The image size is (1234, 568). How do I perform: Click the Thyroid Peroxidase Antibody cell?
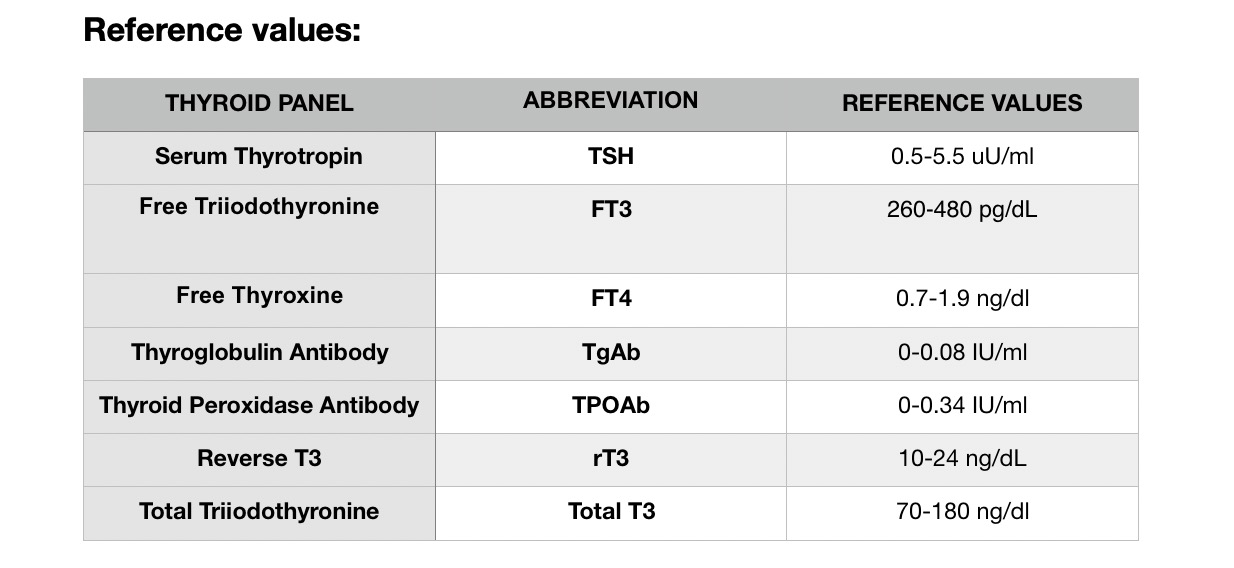[259, 405]
